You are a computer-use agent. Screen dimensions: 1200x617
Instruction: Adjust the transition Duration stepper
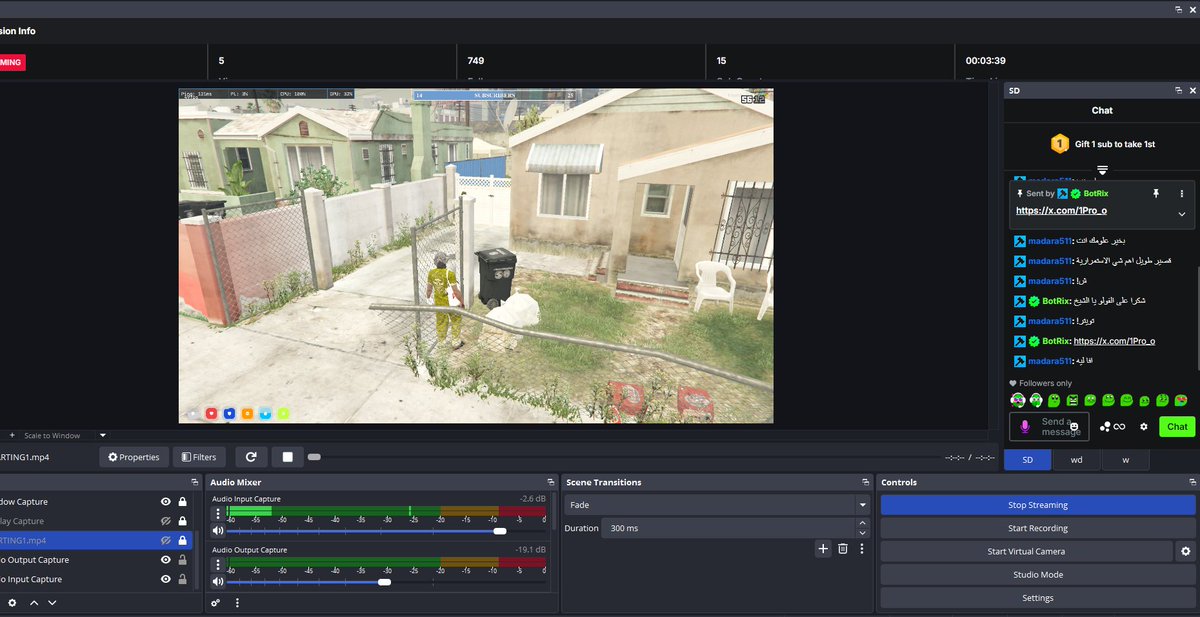coord(863,528)
